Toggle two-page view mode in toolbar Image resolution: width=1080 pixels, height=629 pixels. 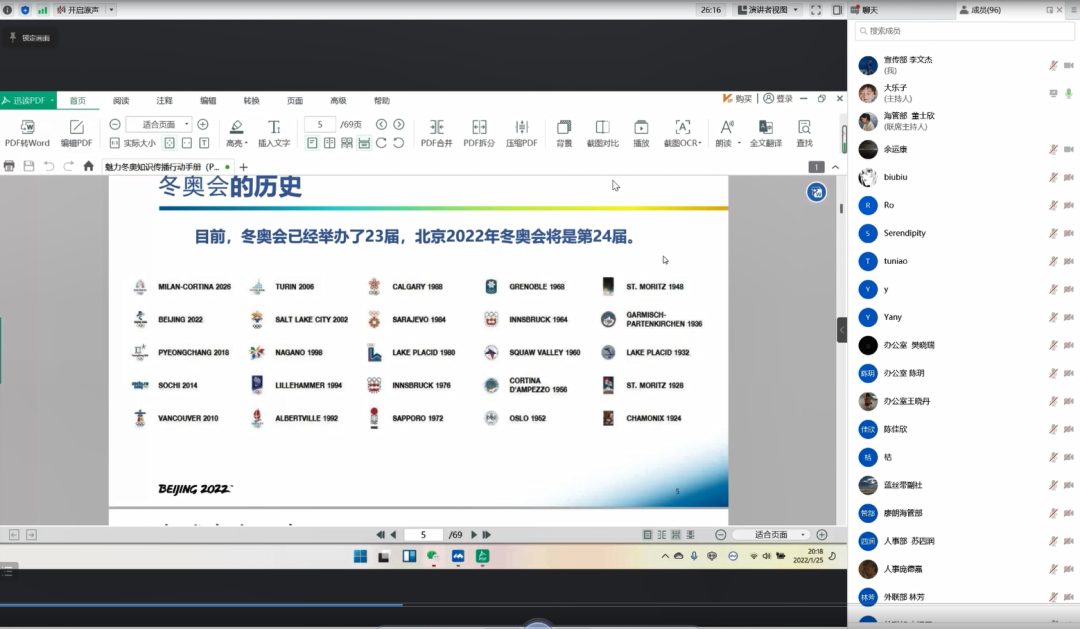pyautogui.click(x=330, y=143)
